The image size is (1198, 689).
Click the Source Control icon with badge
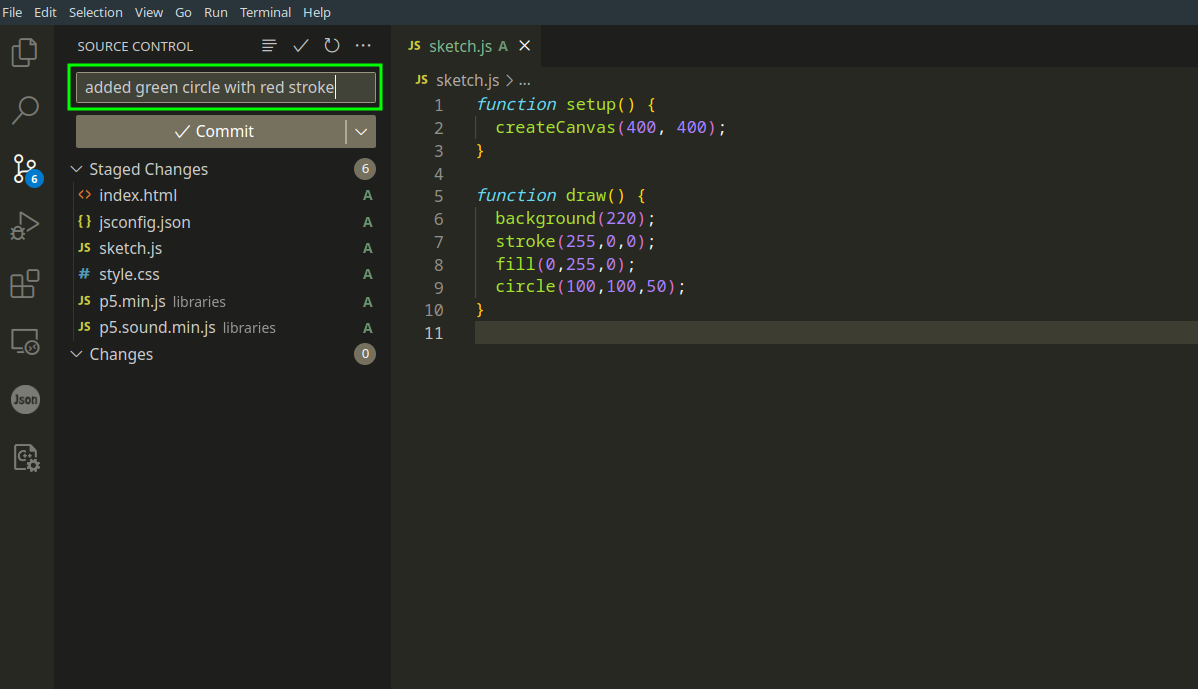pyautogui.click(x=25, y=169)
